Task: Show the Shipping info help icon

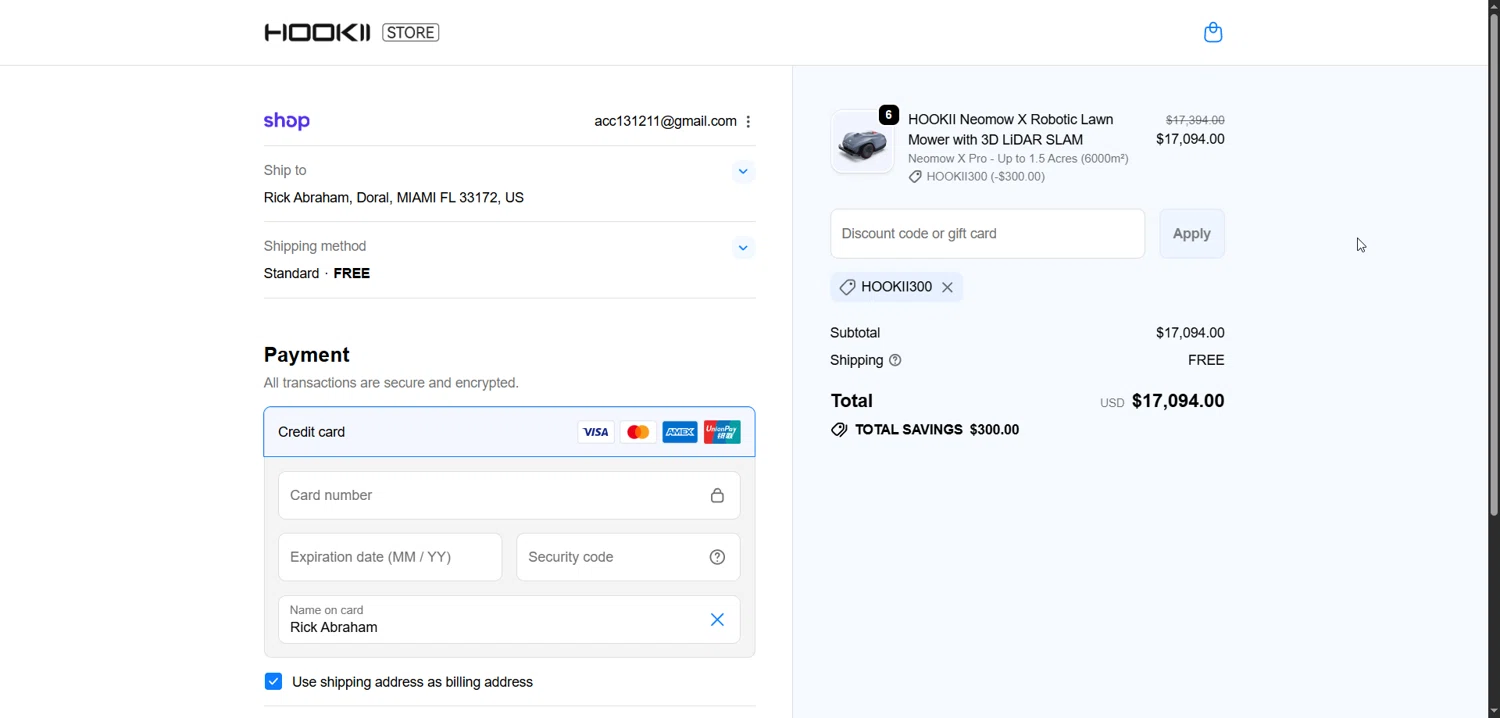Action: 895,360
